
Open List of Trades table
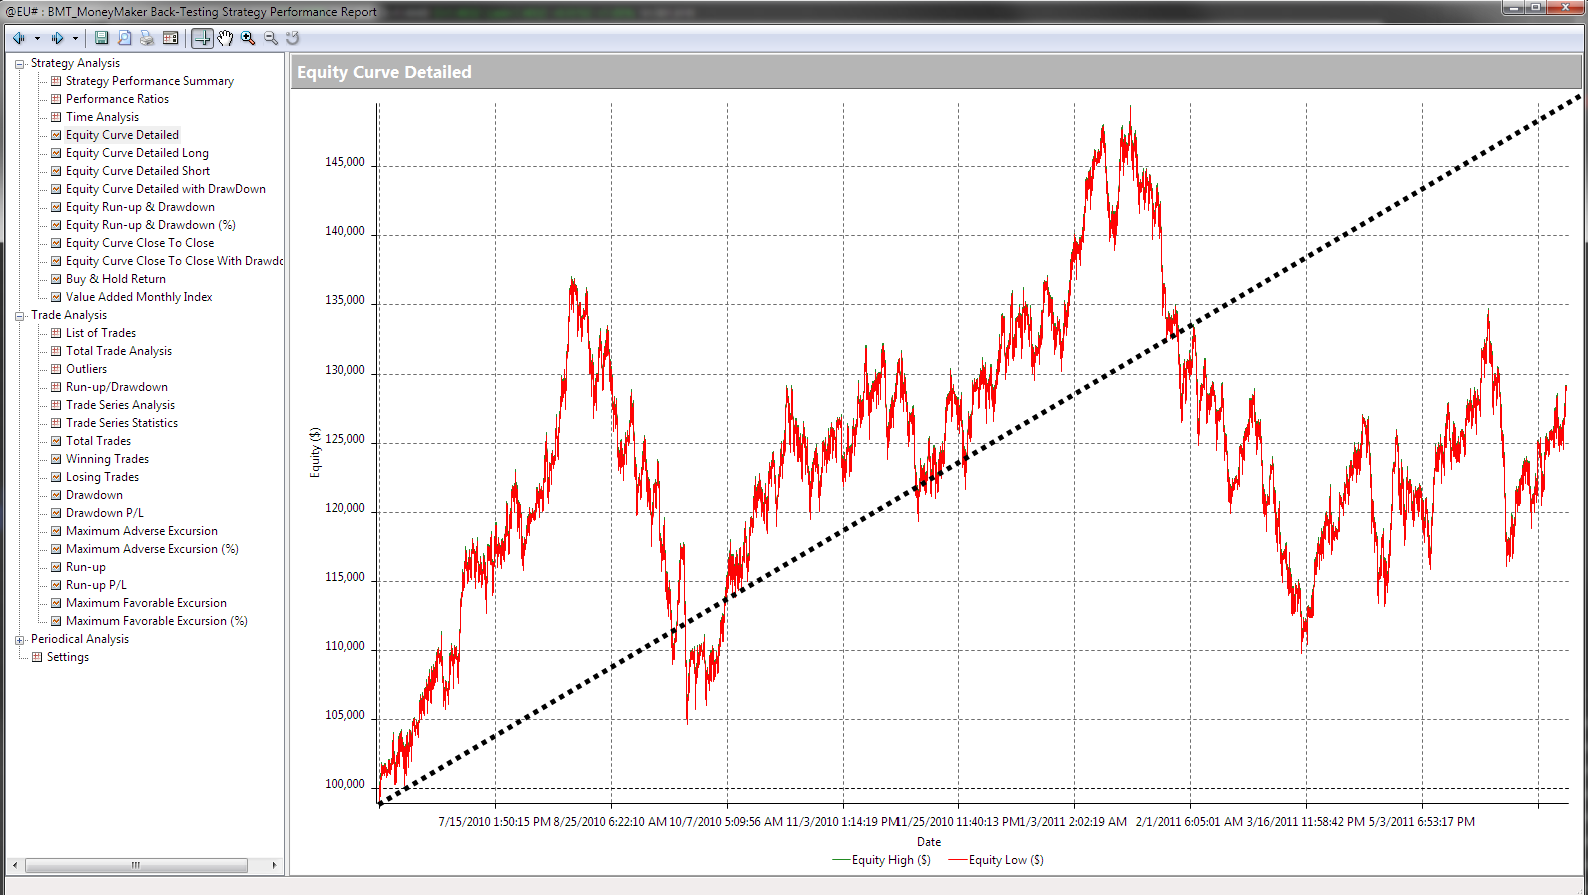[x=101, y=333]
